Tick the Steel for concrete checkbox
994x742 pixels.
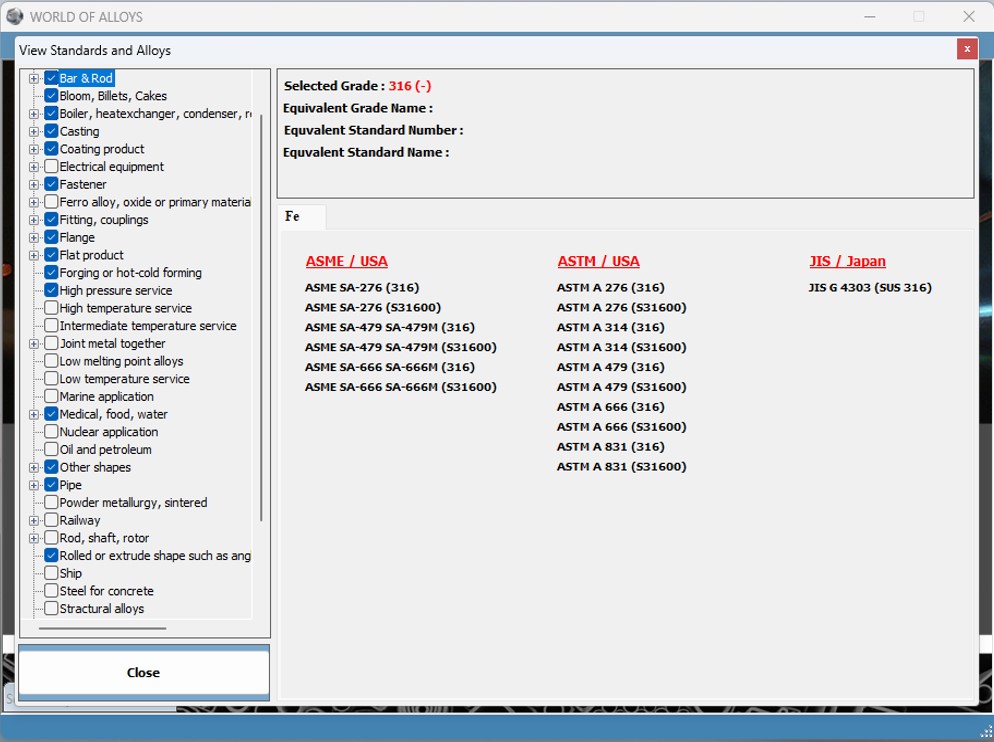click(51, 590)
